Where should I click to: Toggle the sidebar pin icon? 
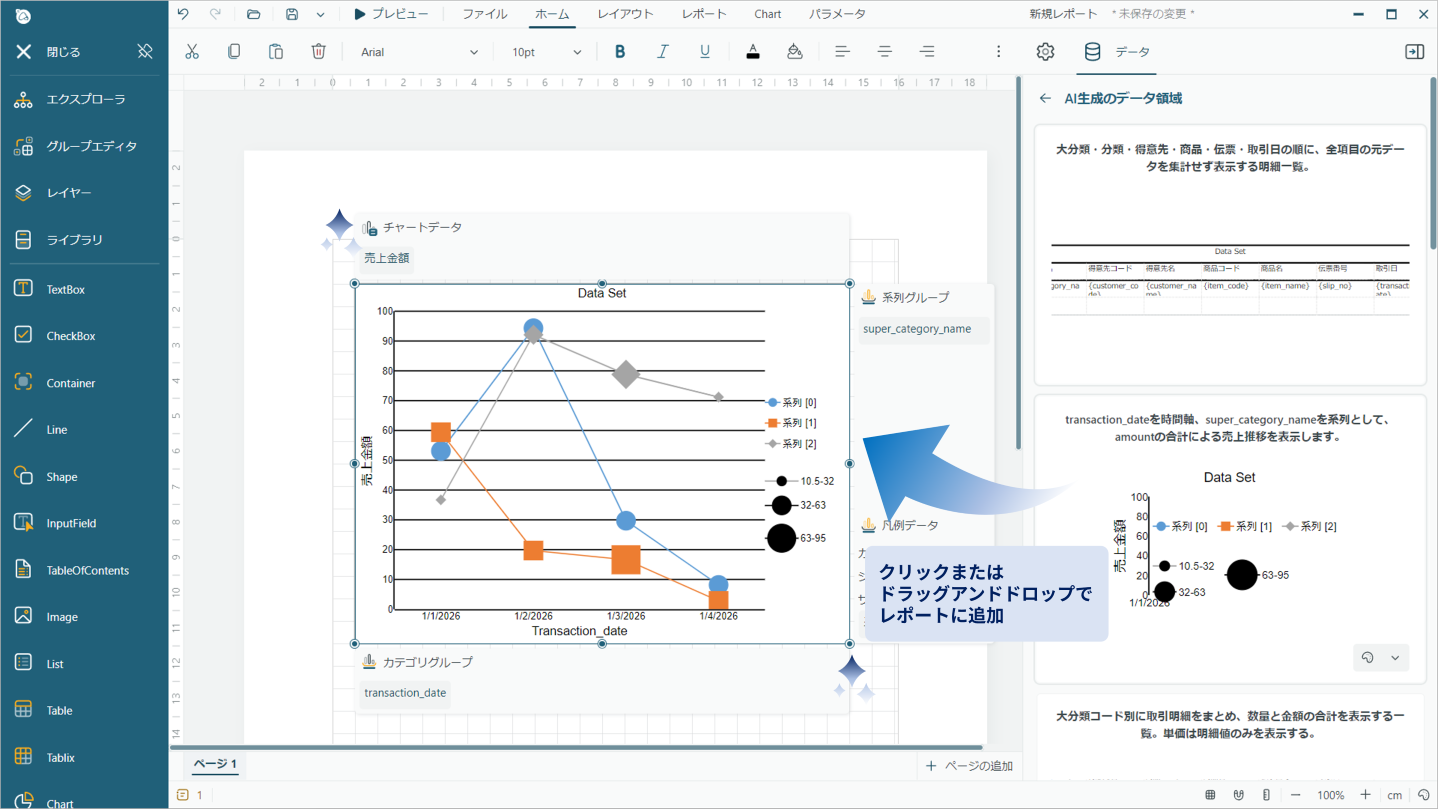[x=145, y=51]
